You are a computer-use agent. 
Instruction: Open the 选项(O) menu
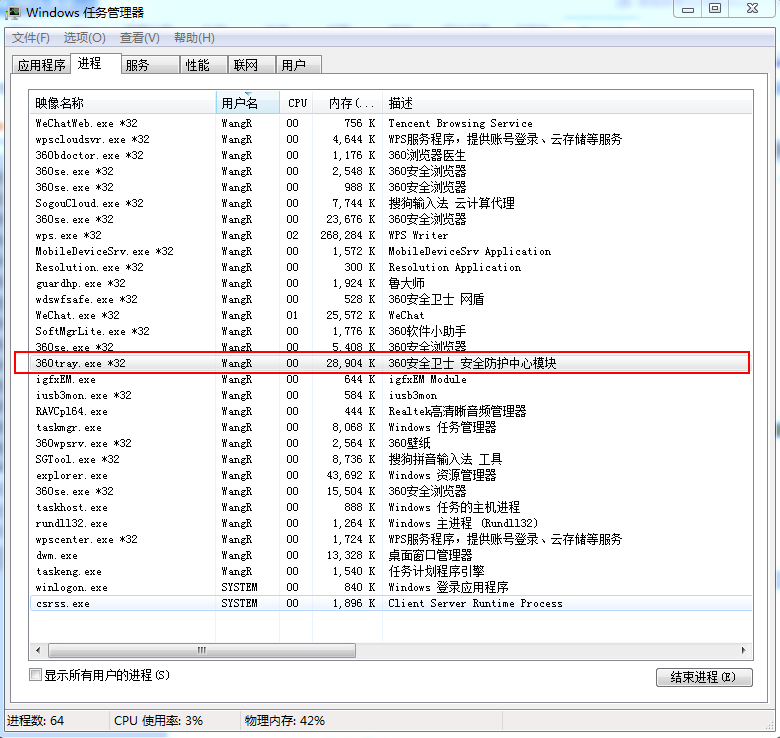84,38
